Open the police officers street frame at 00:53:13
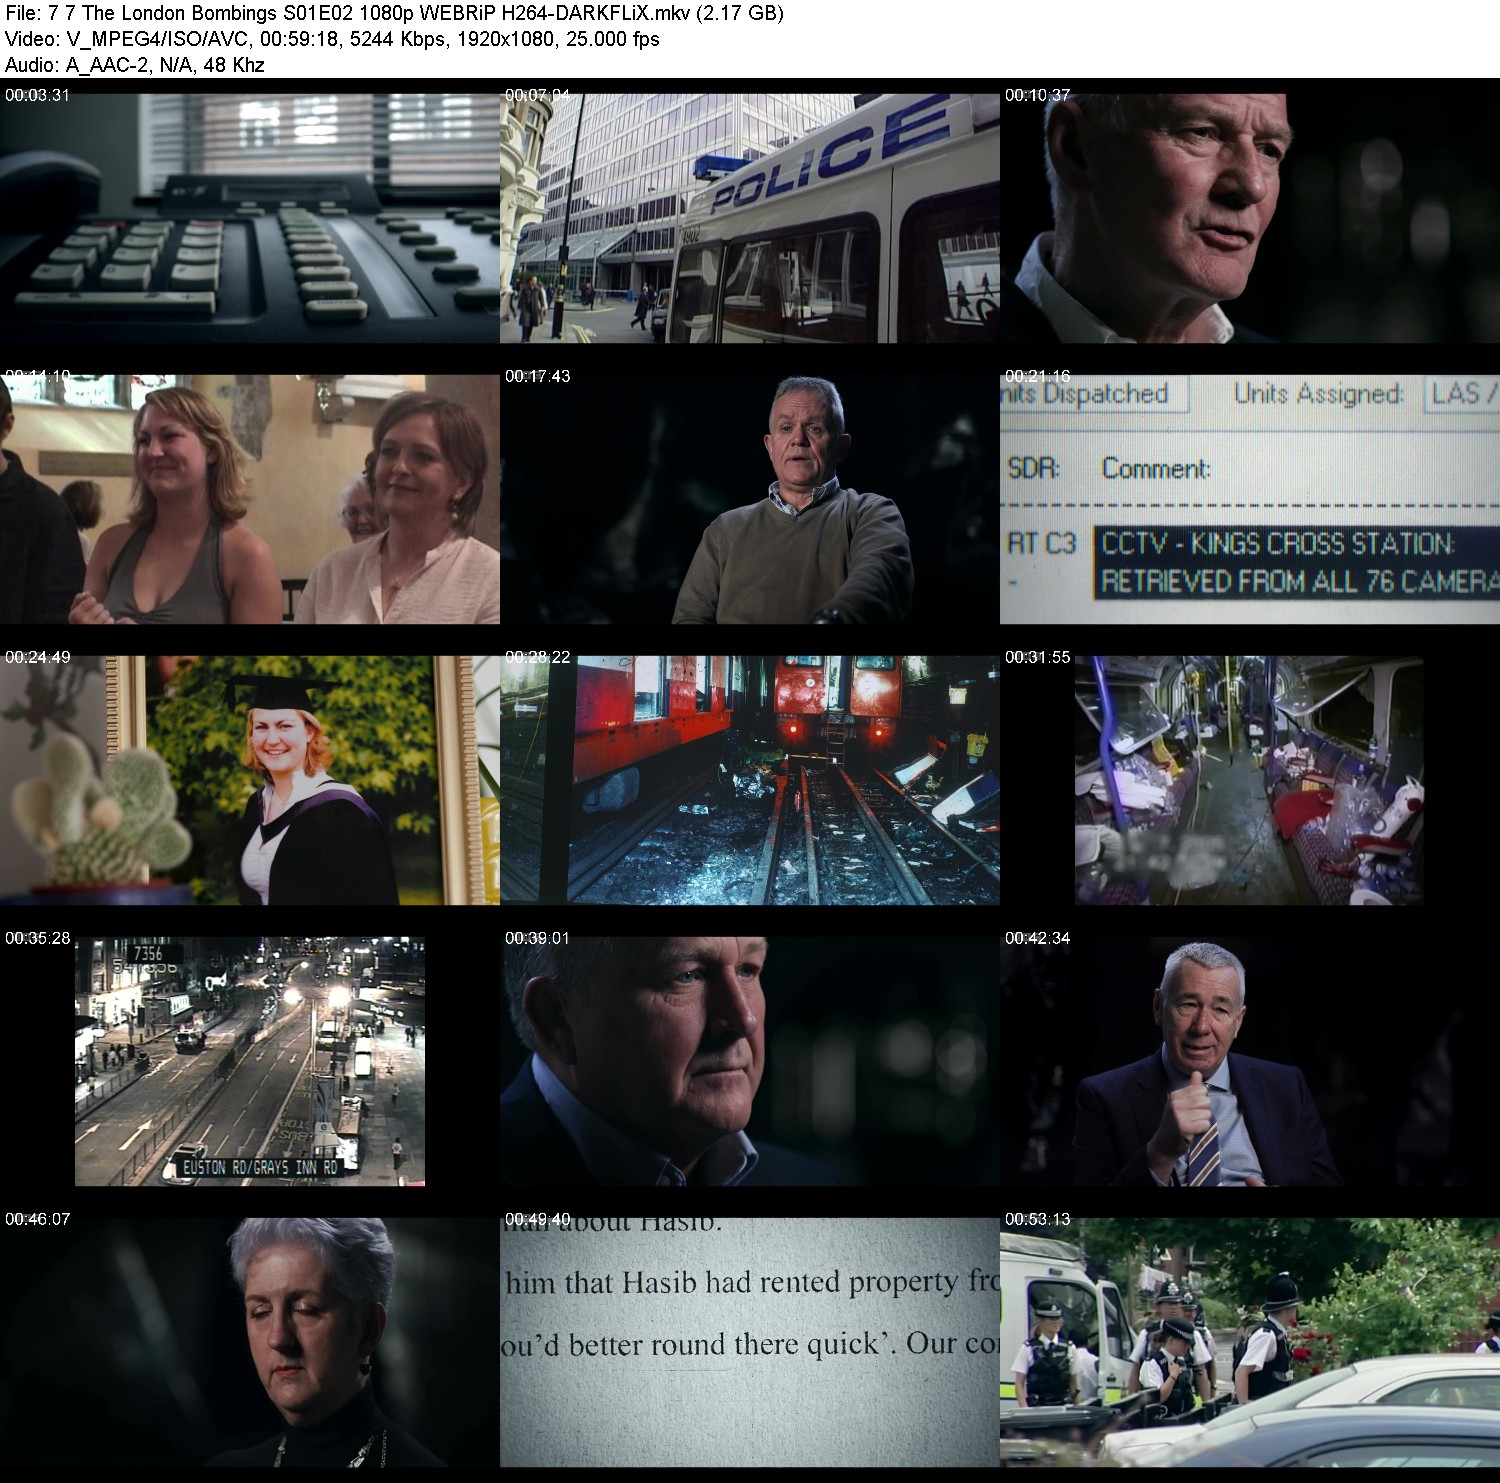The height and width of the screenshot is (1483, 1500). pos(1250,1343)
